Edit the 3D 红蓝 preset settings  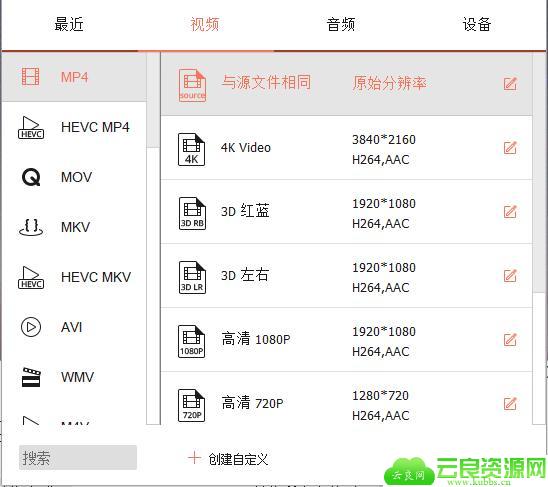(510, 212)
